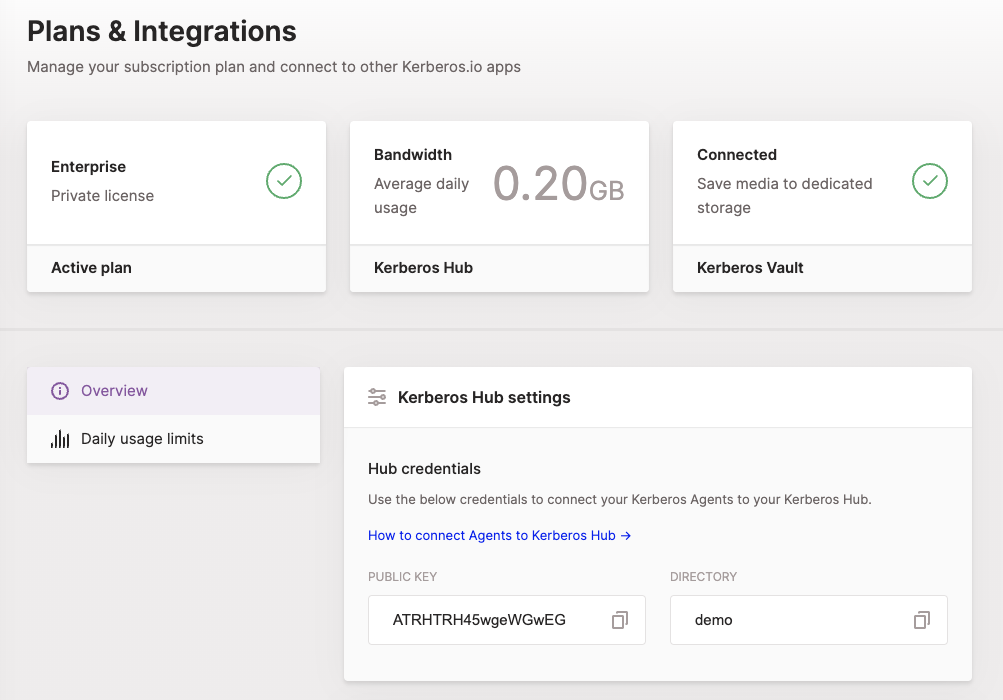Click the Kerberos Hub settings title

tap(484, 397)
